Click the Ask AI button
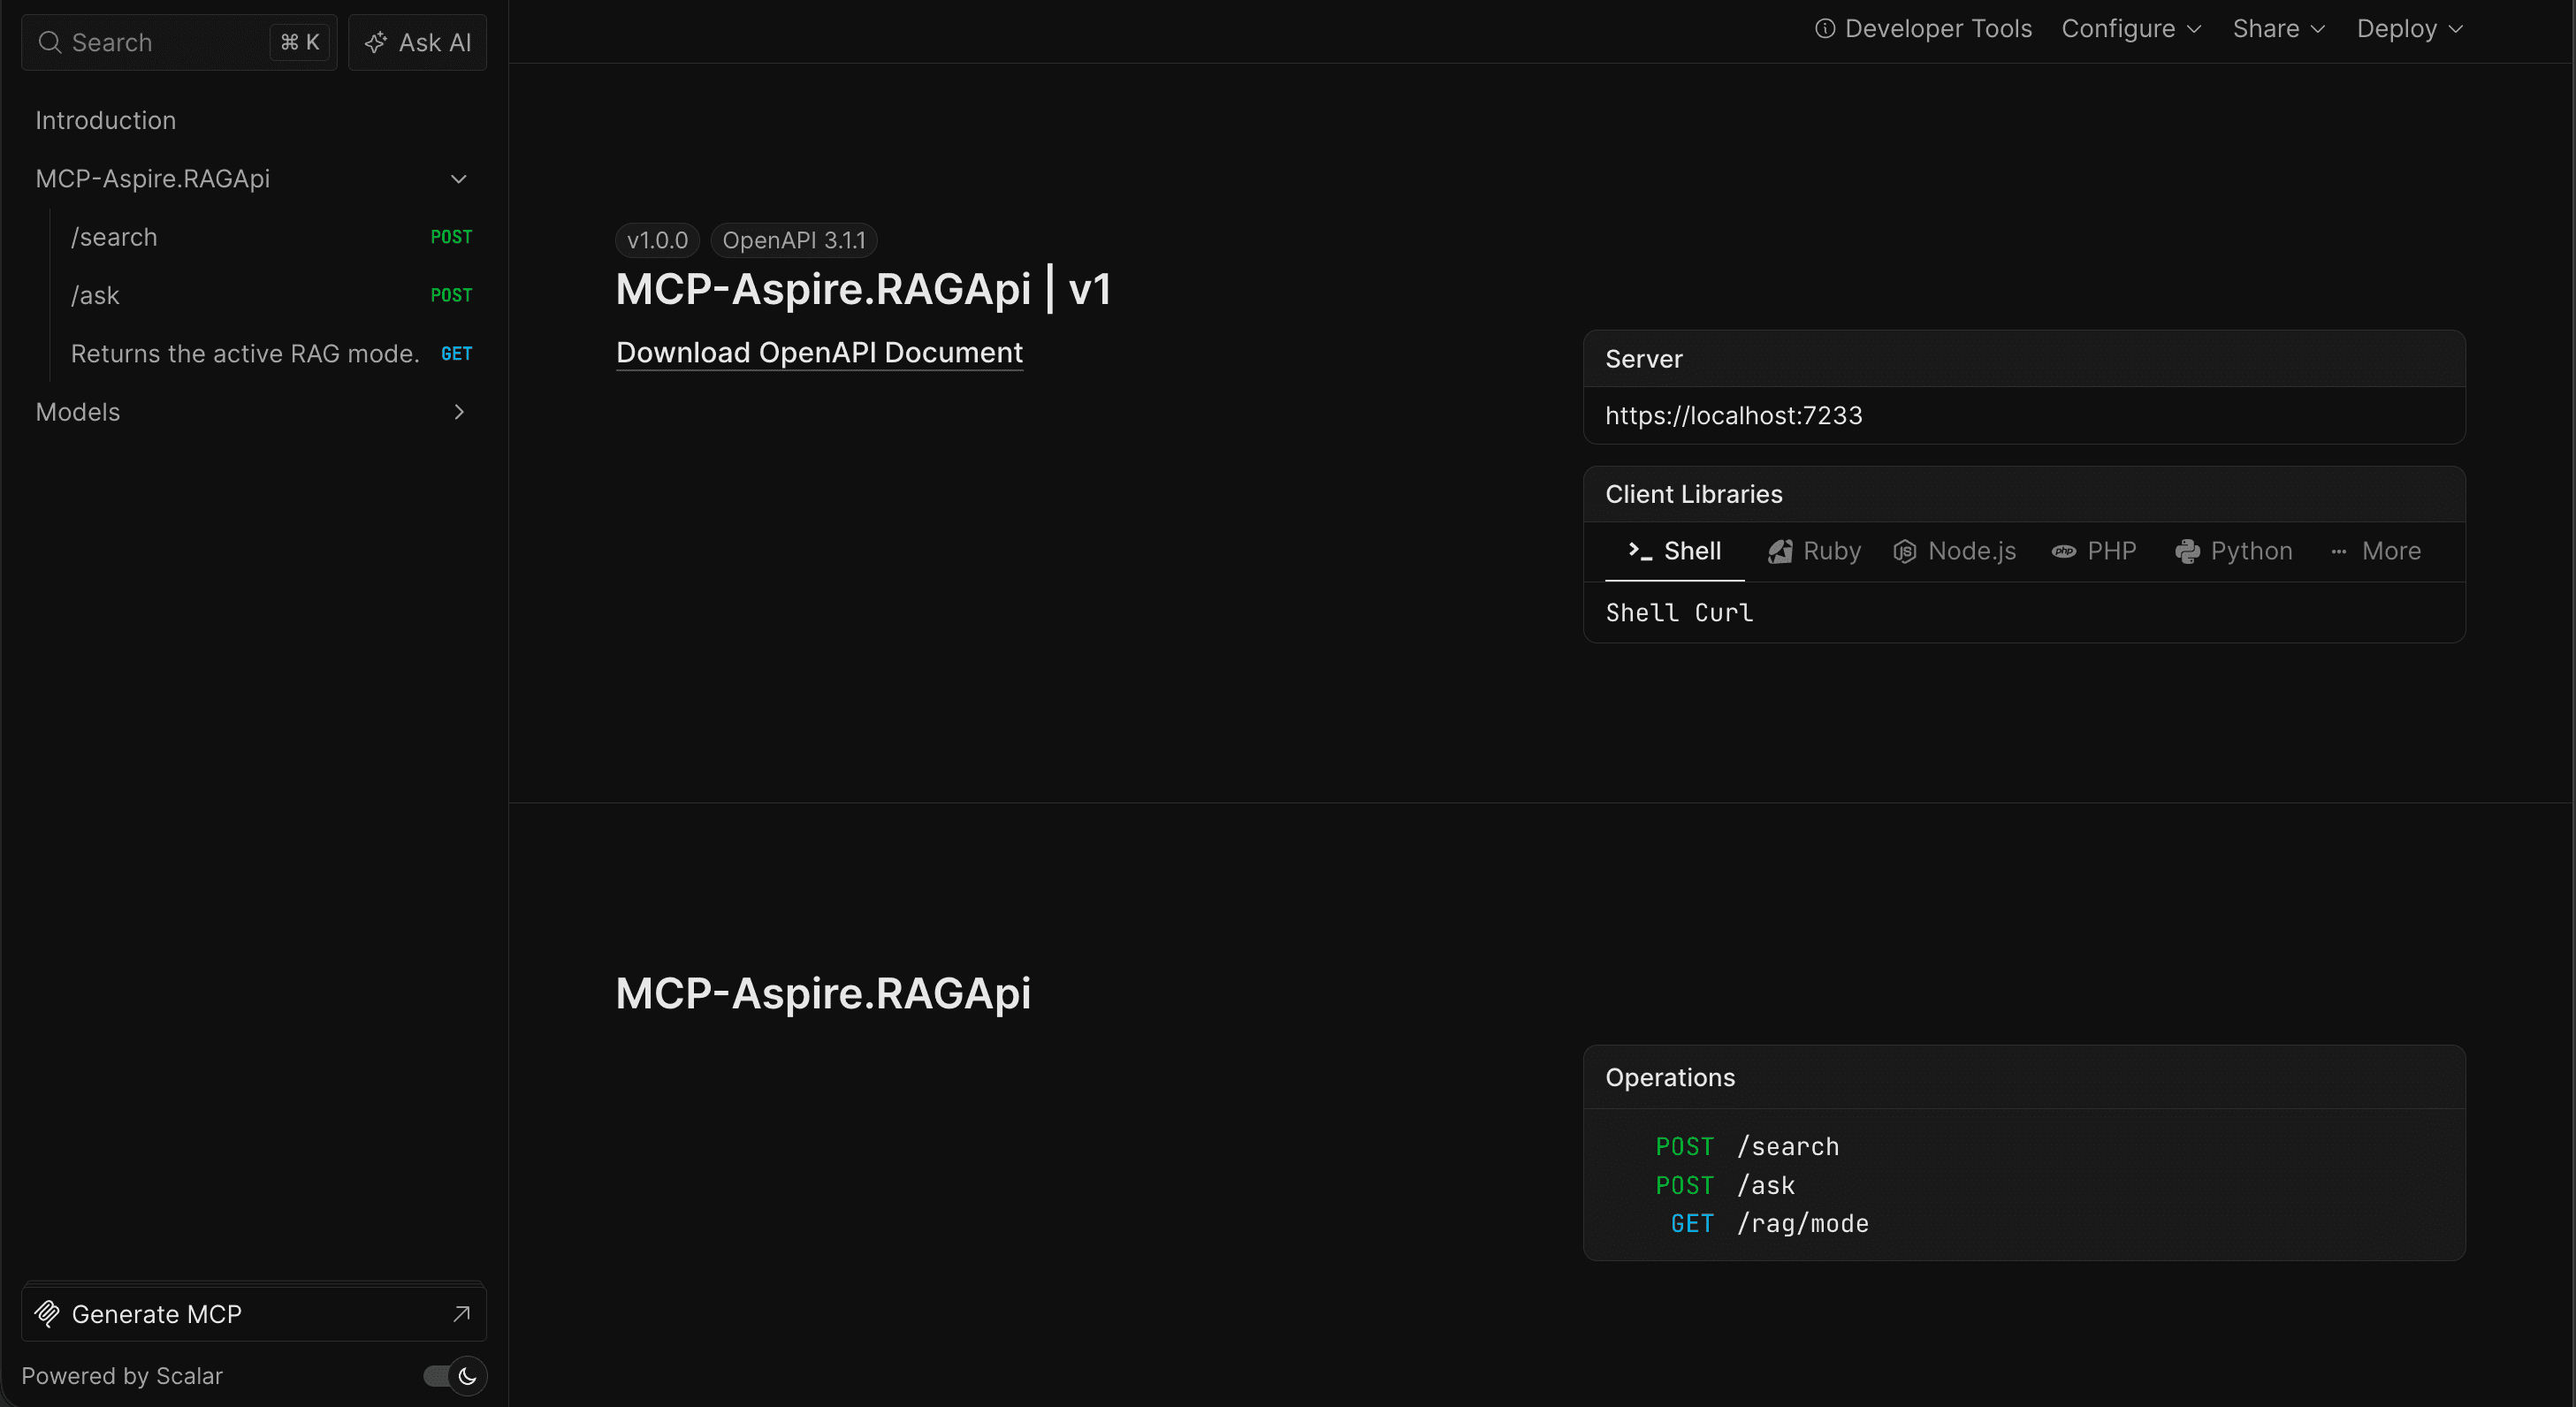This screenshot has height=1407, width=2576. coord(417,42)
